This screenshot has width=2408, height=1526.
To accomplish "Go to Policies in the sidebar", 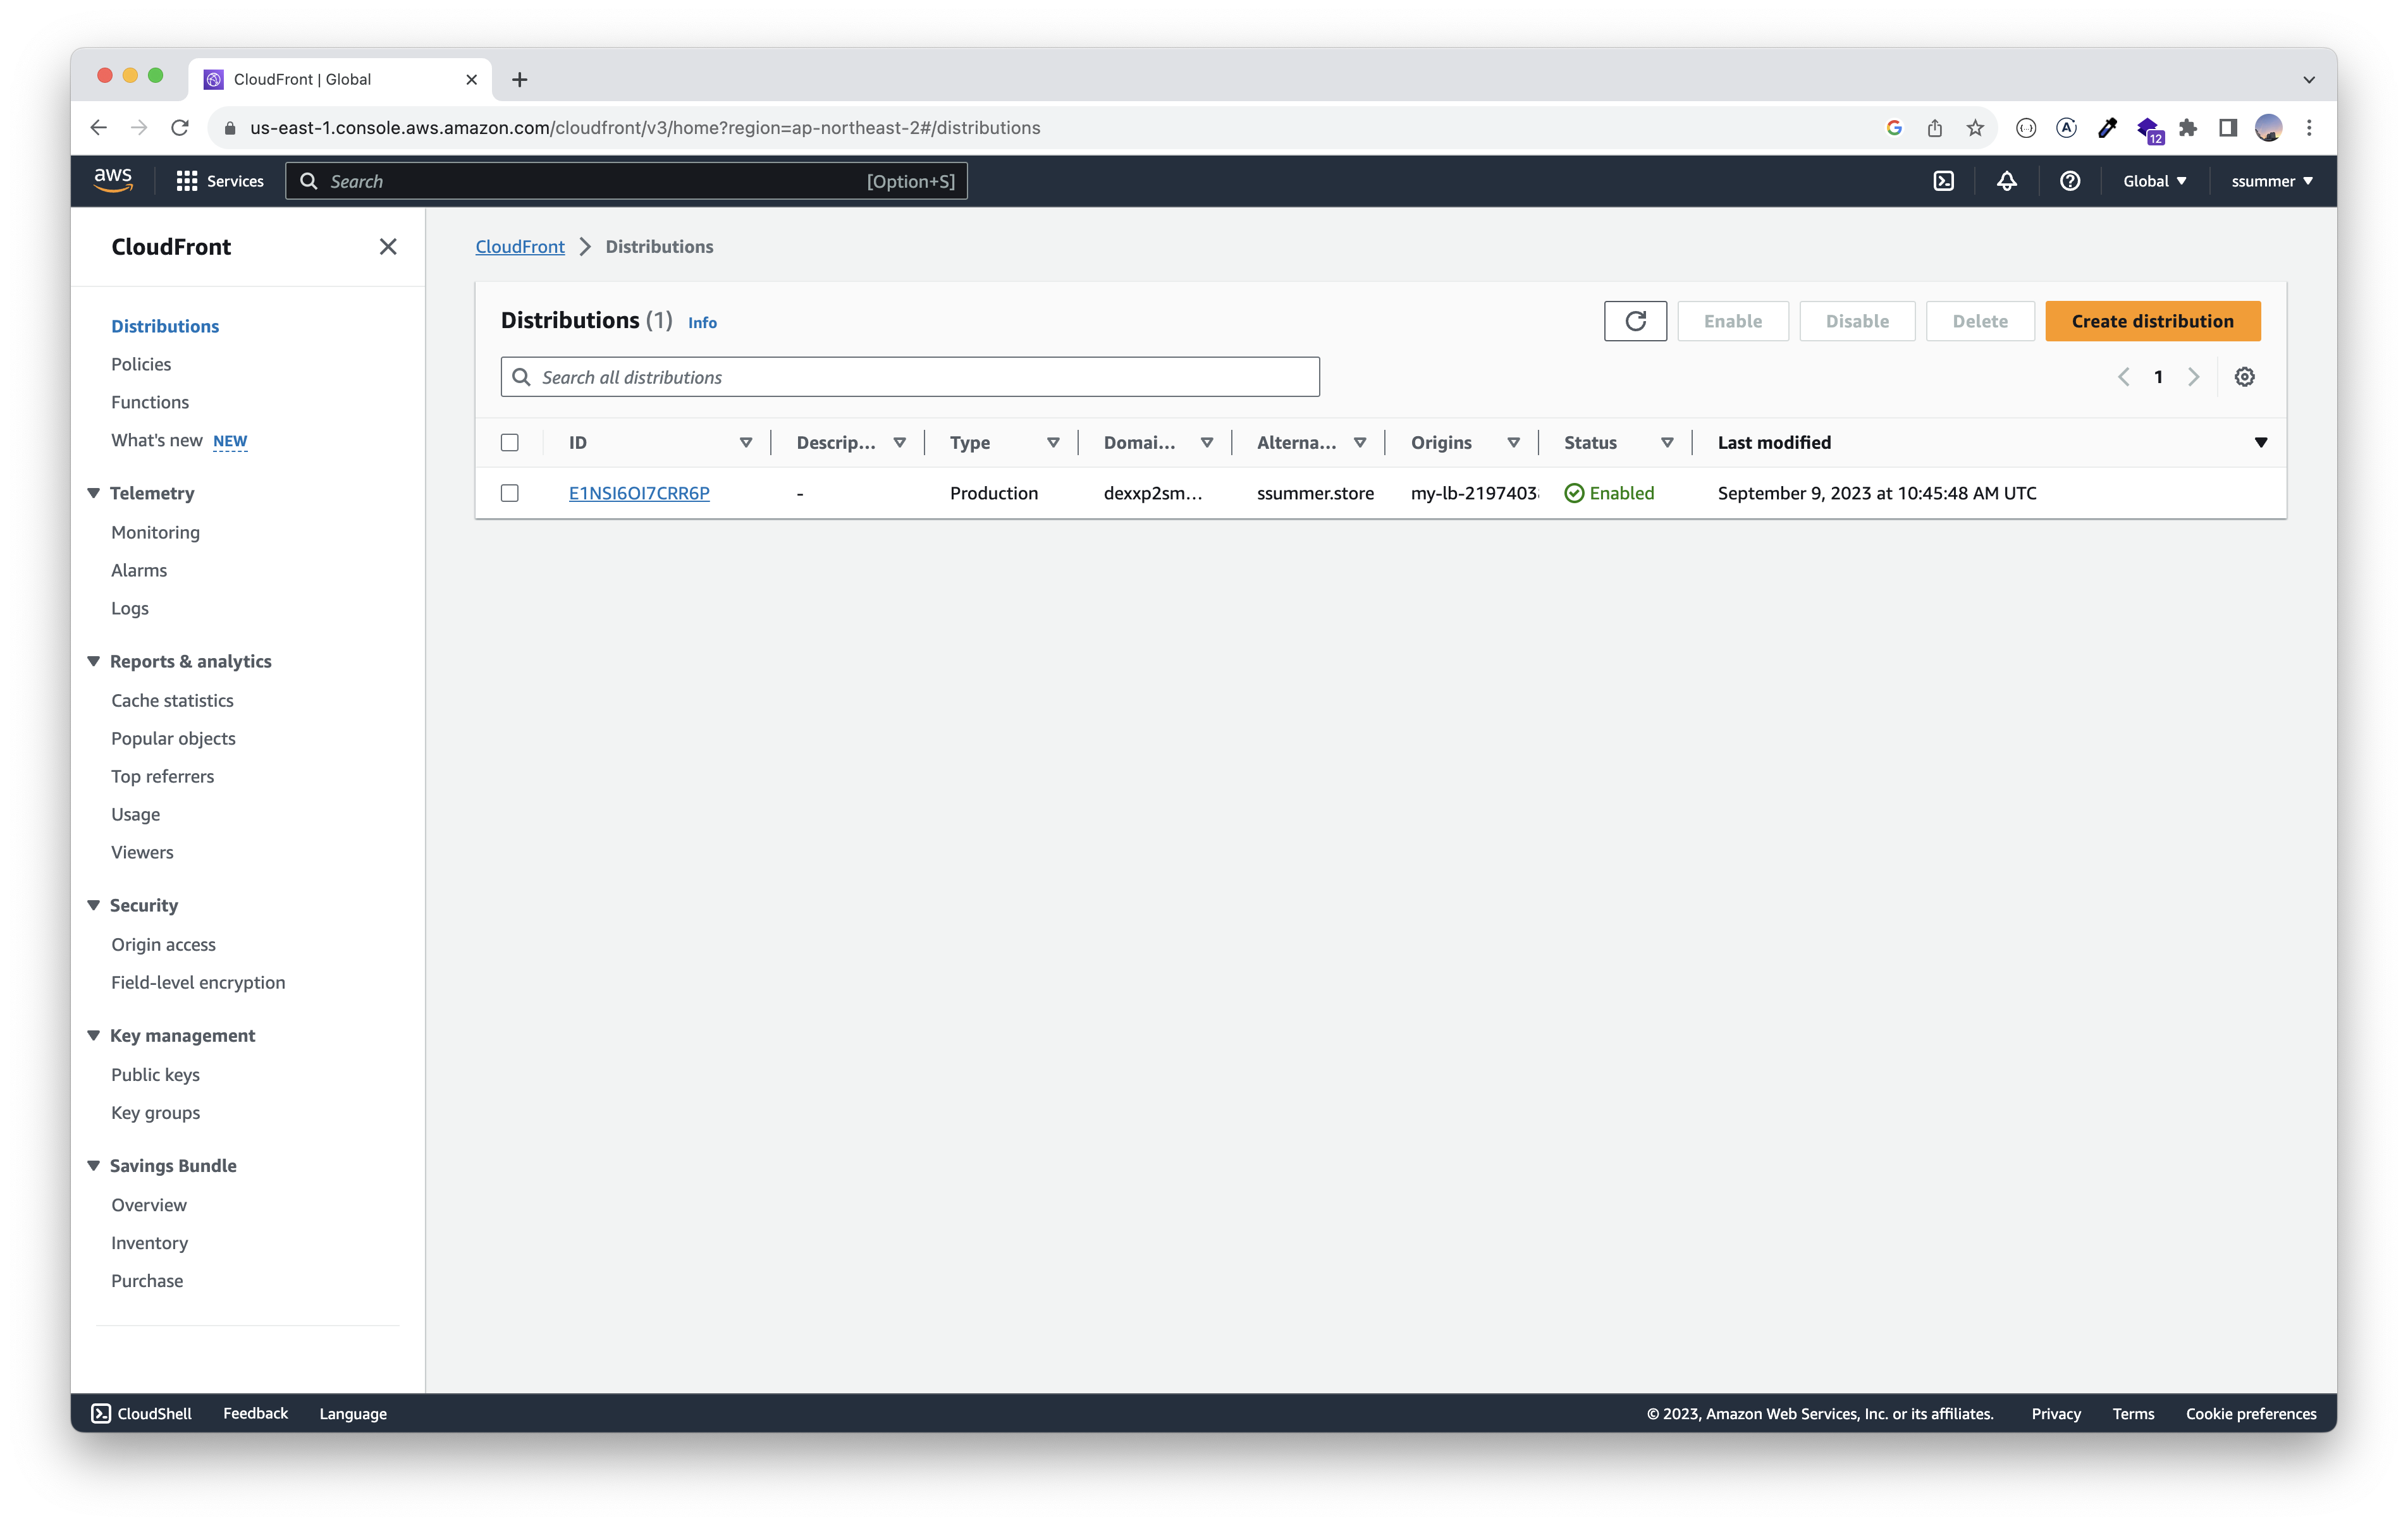I will coord(141,364).
